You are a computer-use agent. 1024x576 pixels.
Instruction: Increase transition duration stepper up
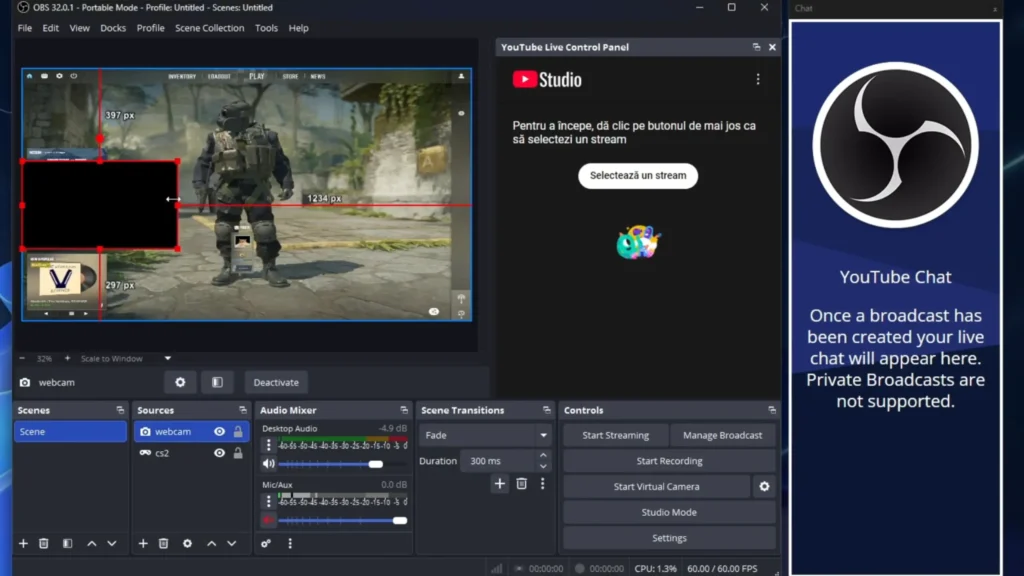point(543,456)
